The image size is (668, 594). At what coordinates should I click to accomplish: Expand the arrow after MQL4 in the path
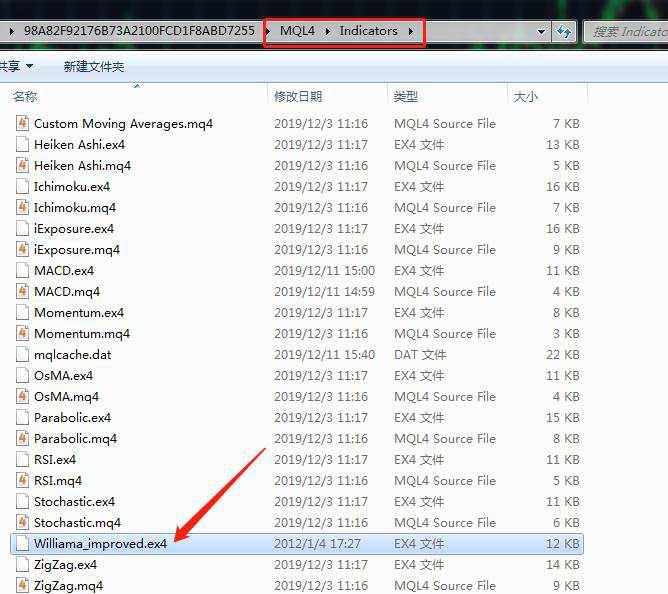[x=327, y=31]
